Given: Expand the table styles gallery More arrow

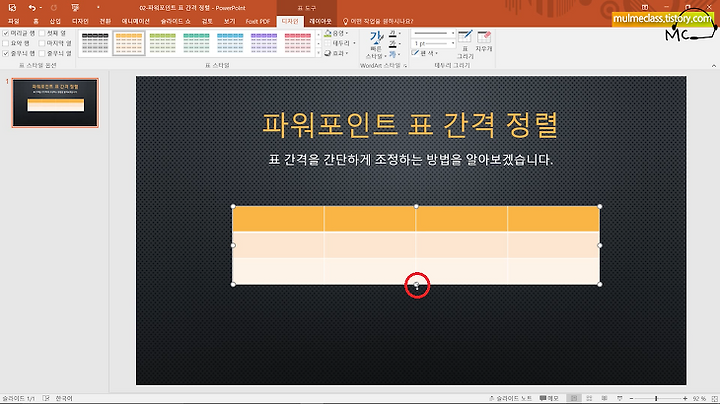Looking at the screenshot, I should tap(318, 53).
